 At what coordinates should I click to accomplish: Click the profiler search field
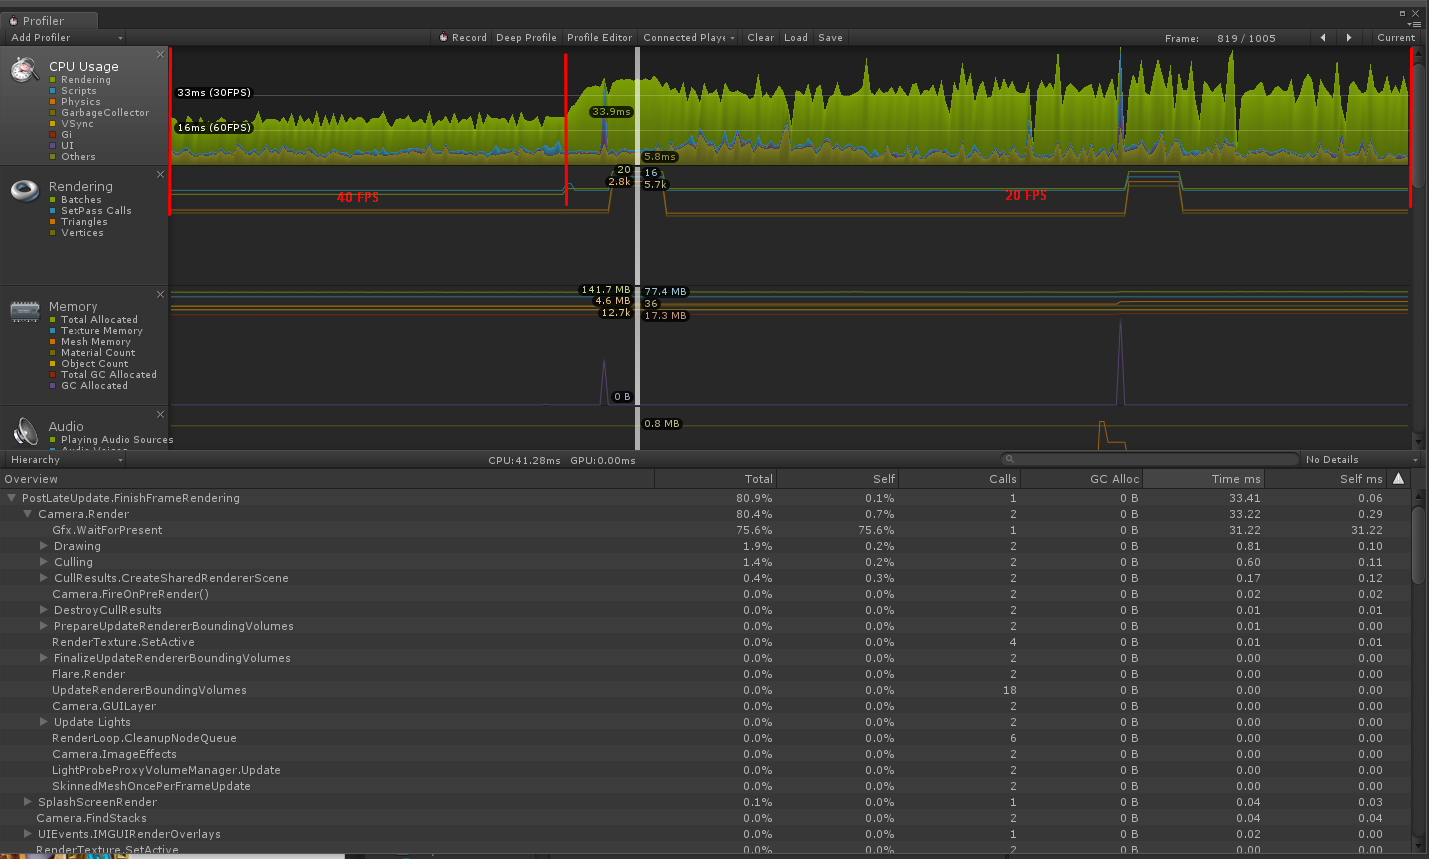tap(1148, 460)
